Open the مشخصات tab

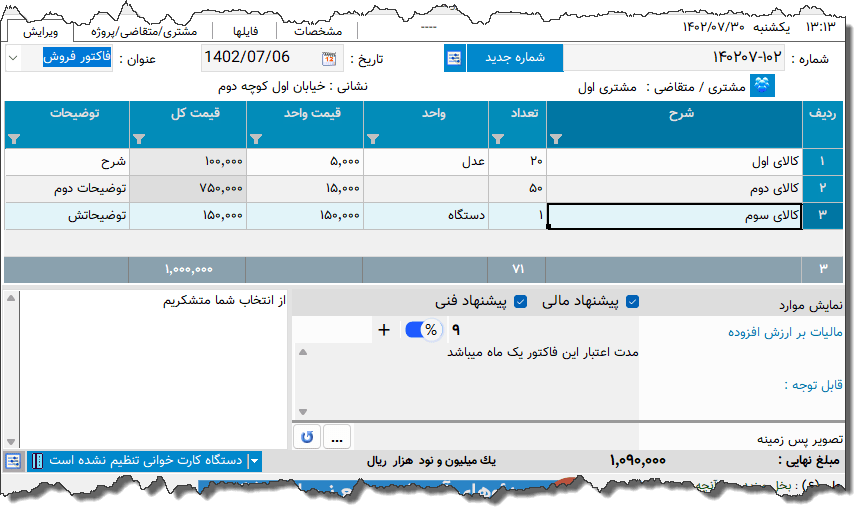click(x=318, y=32)
